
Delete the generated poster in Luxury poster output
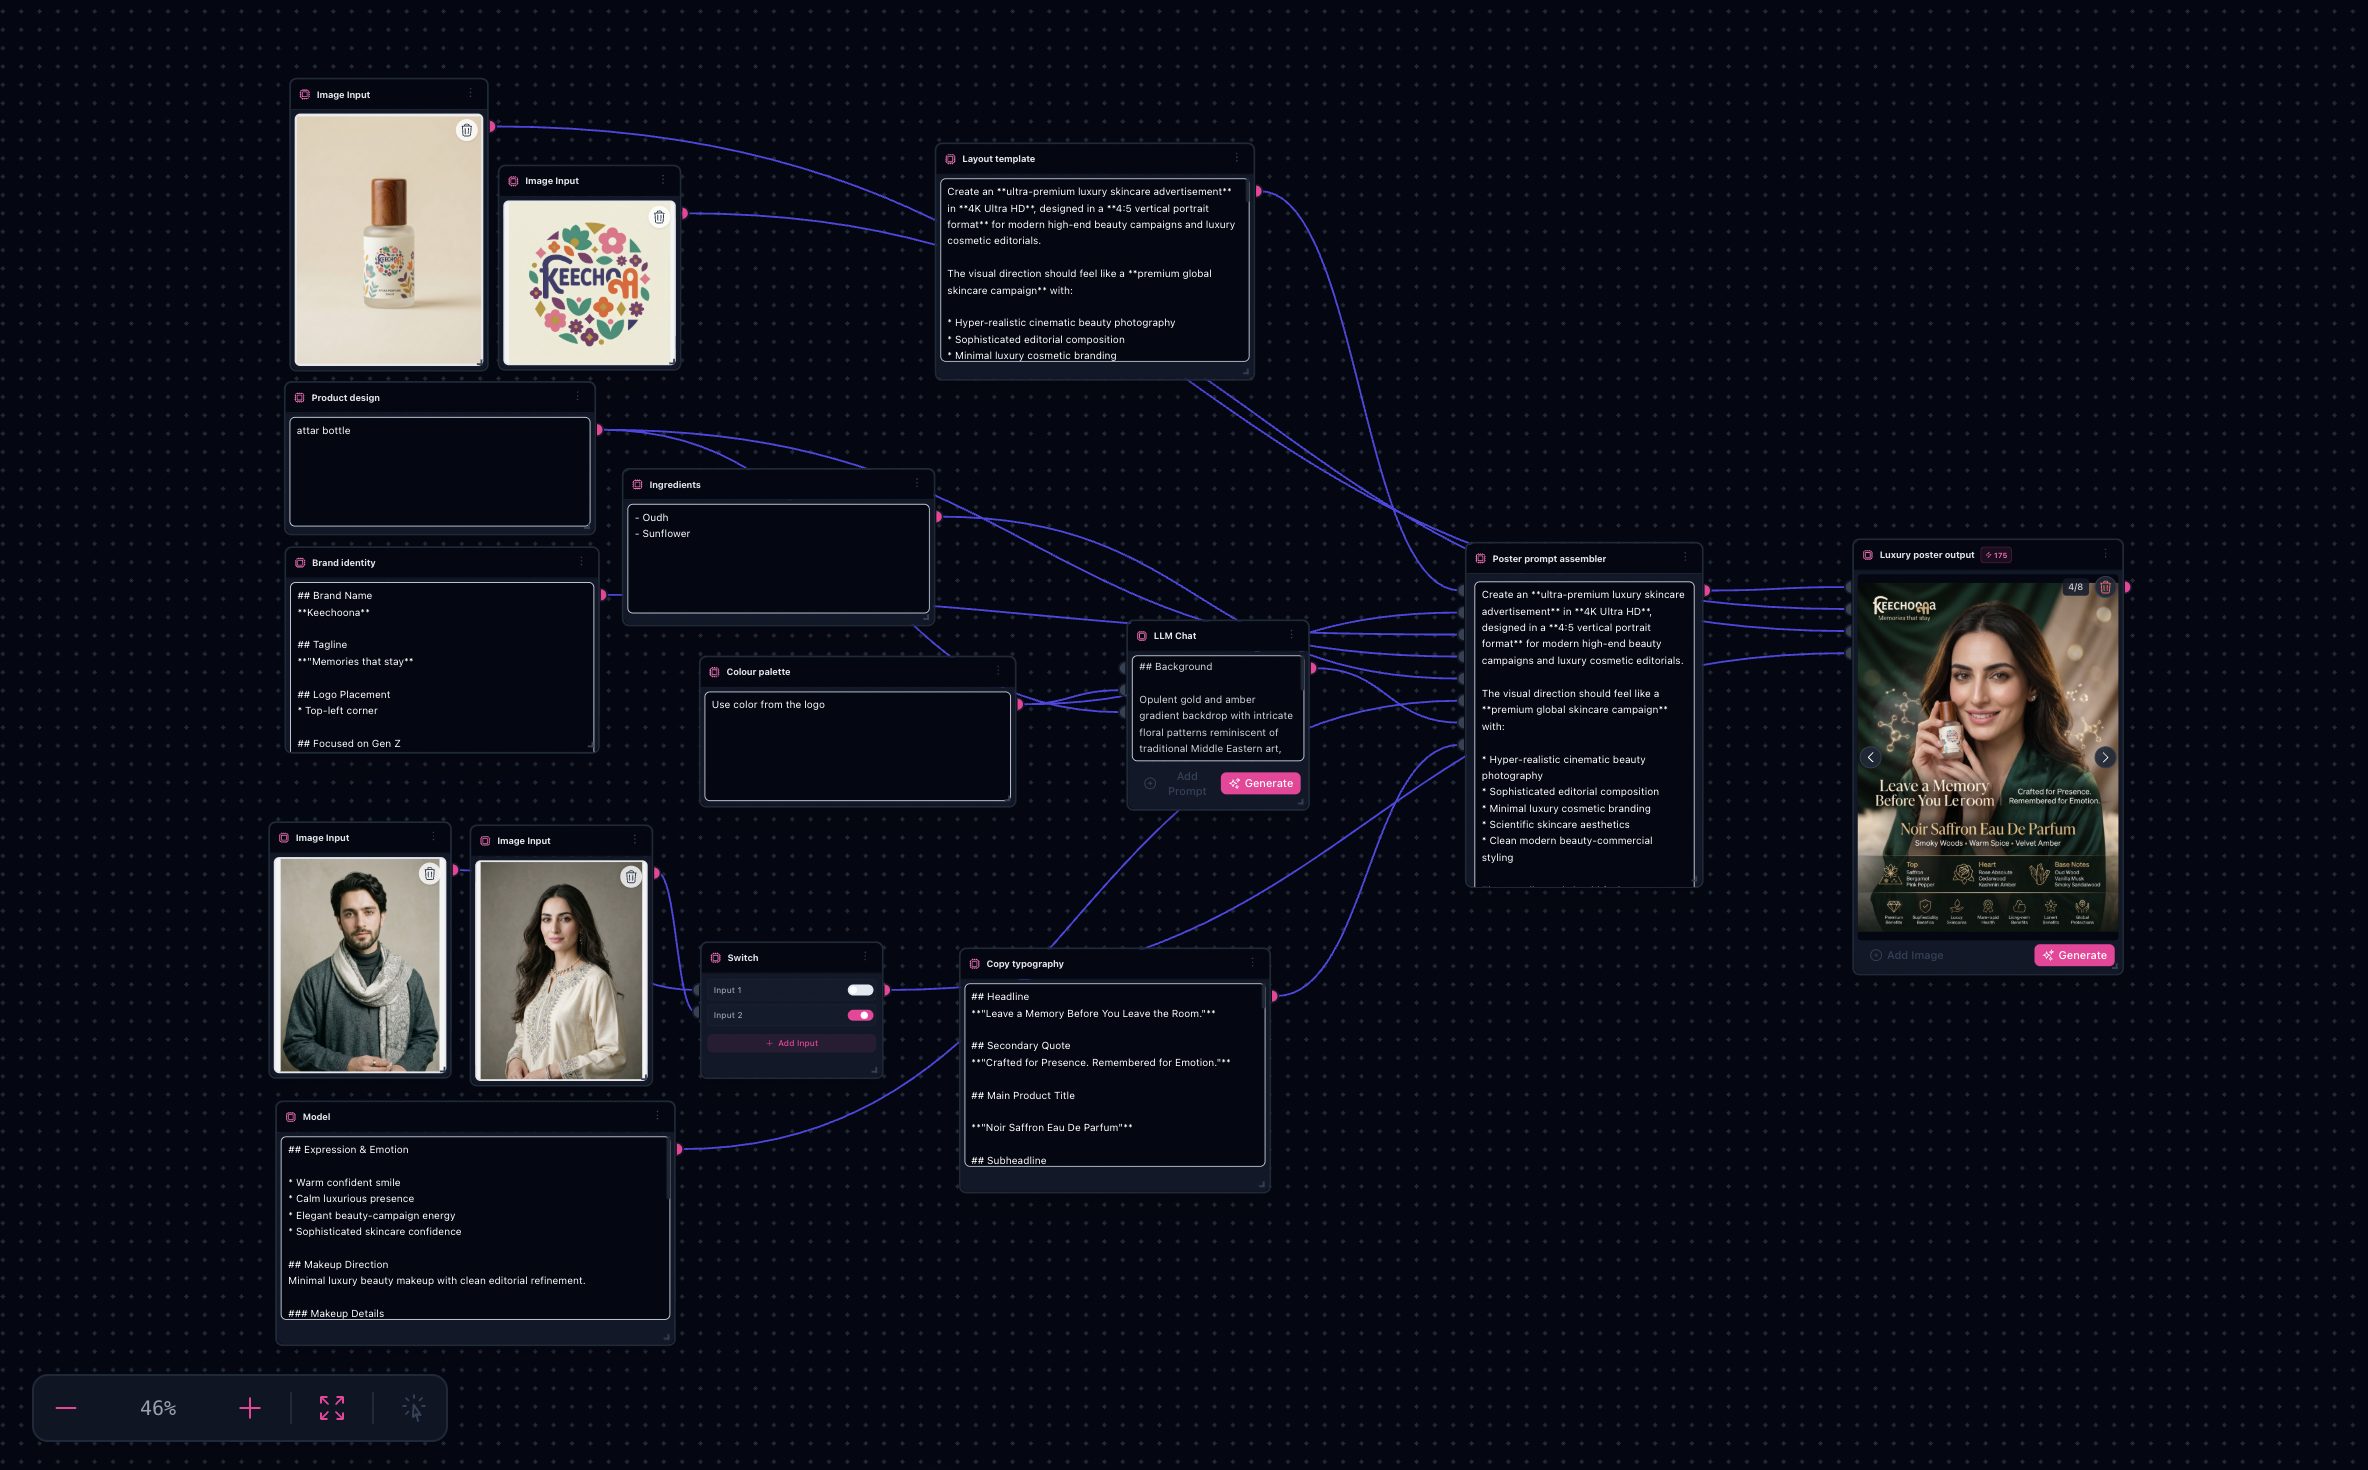[2105, 587]
